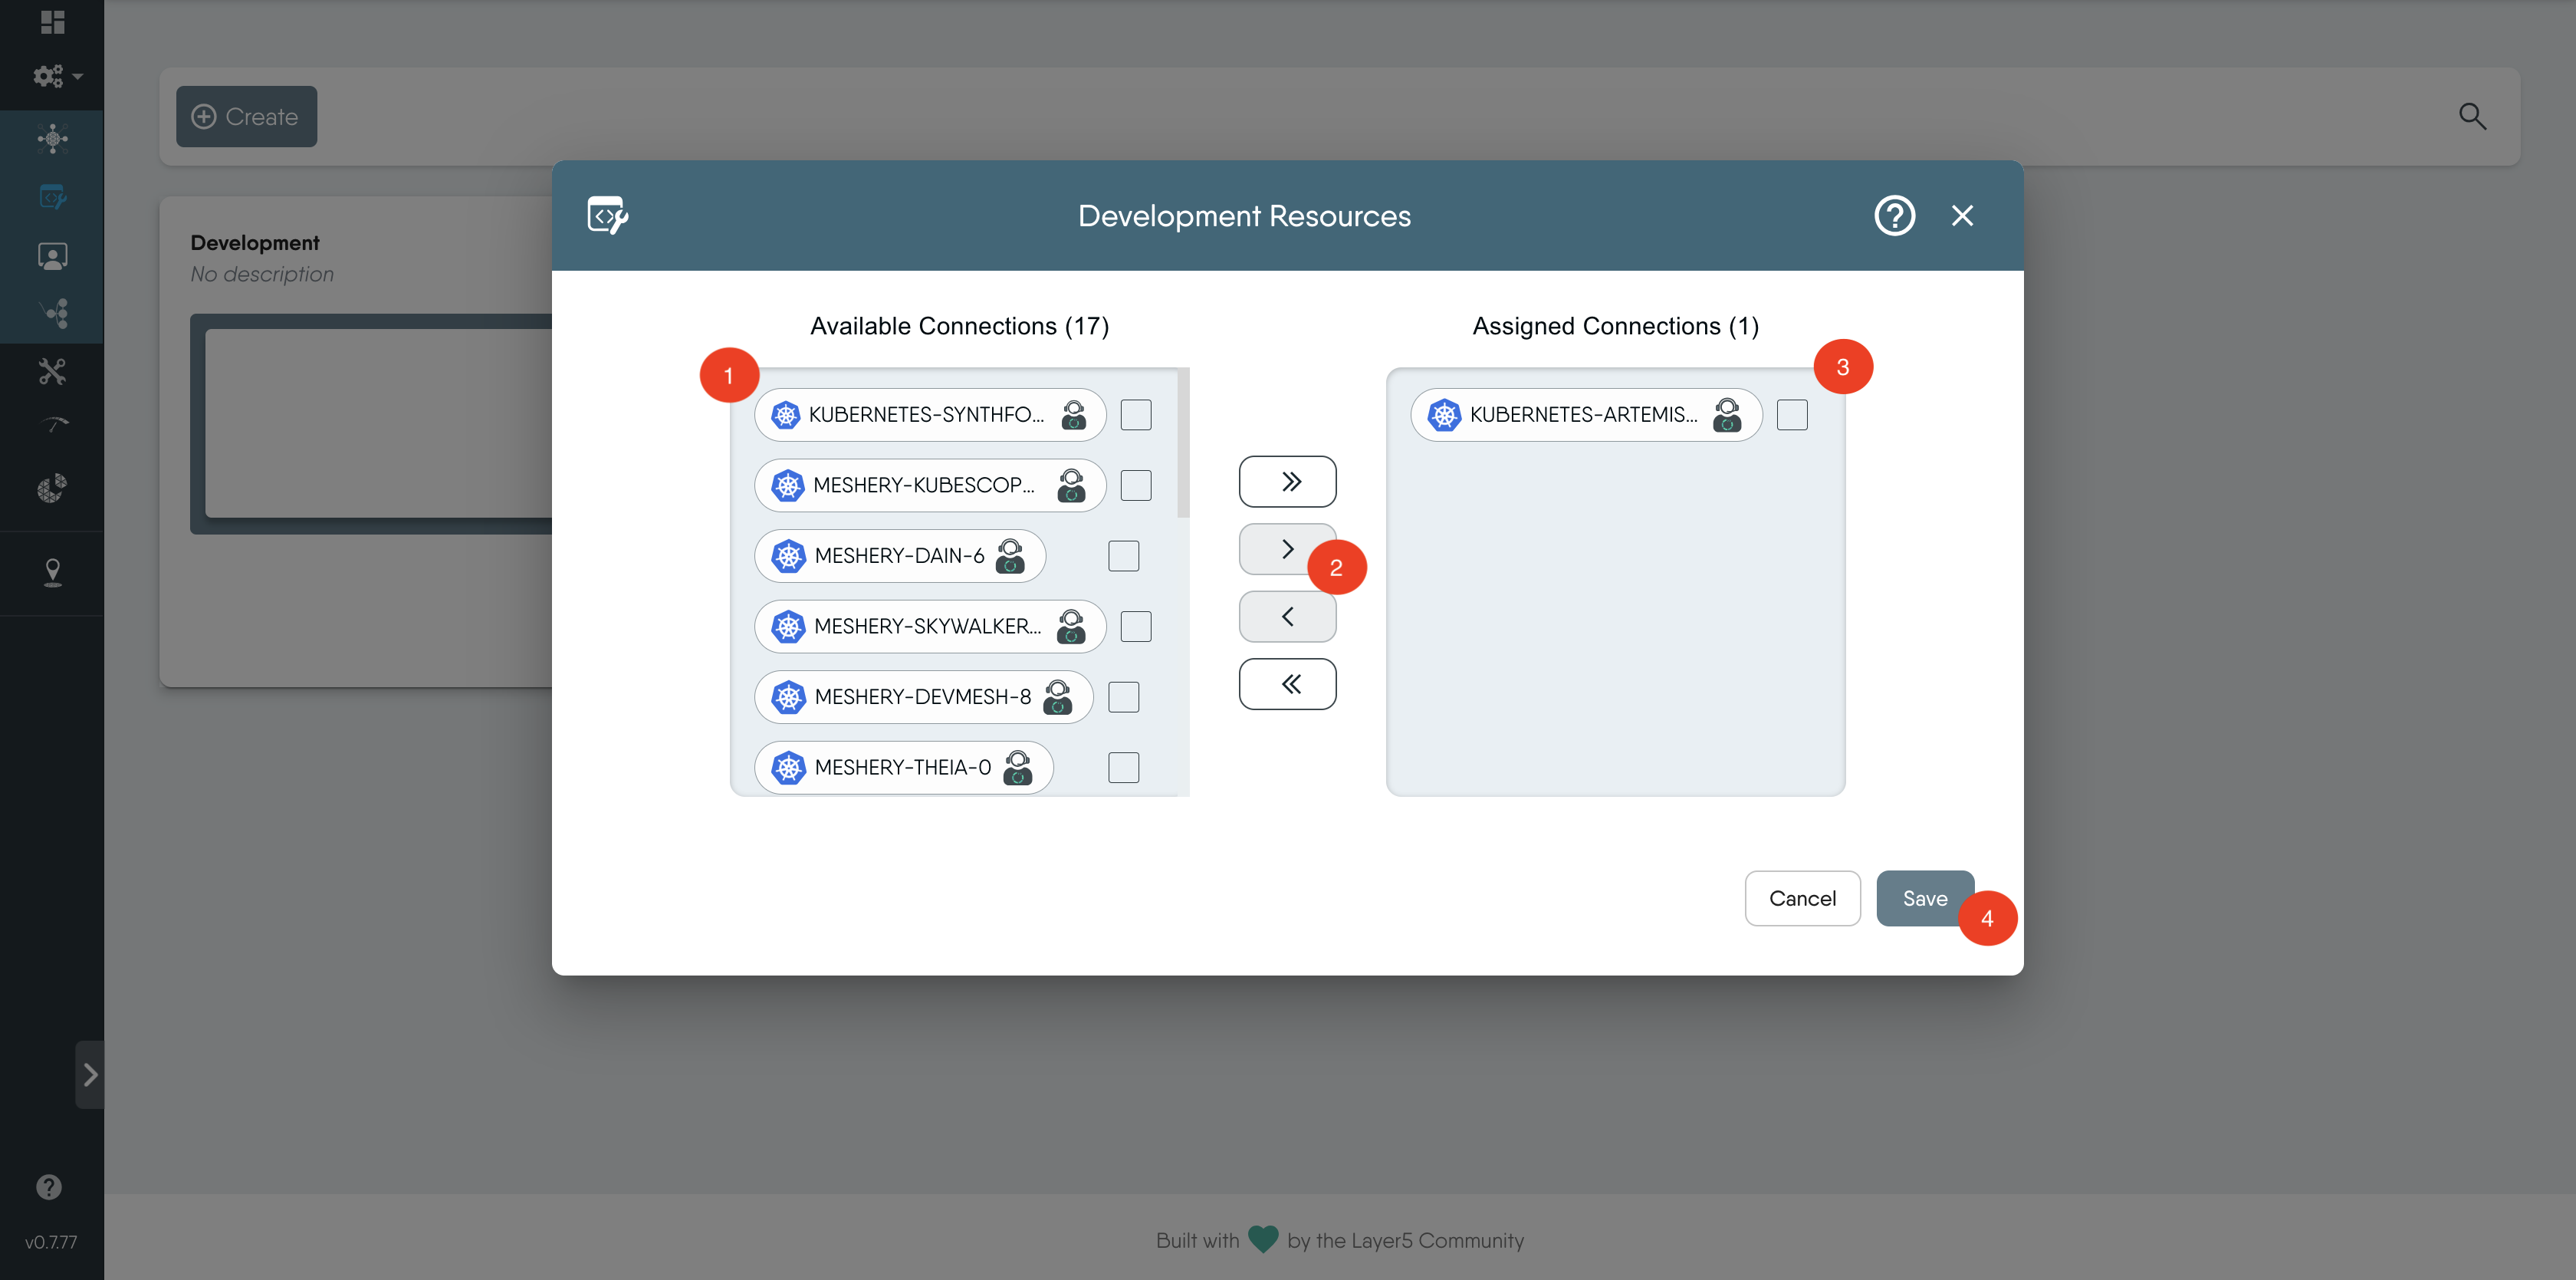Close the Development Resources dialog

[1962, 215]
